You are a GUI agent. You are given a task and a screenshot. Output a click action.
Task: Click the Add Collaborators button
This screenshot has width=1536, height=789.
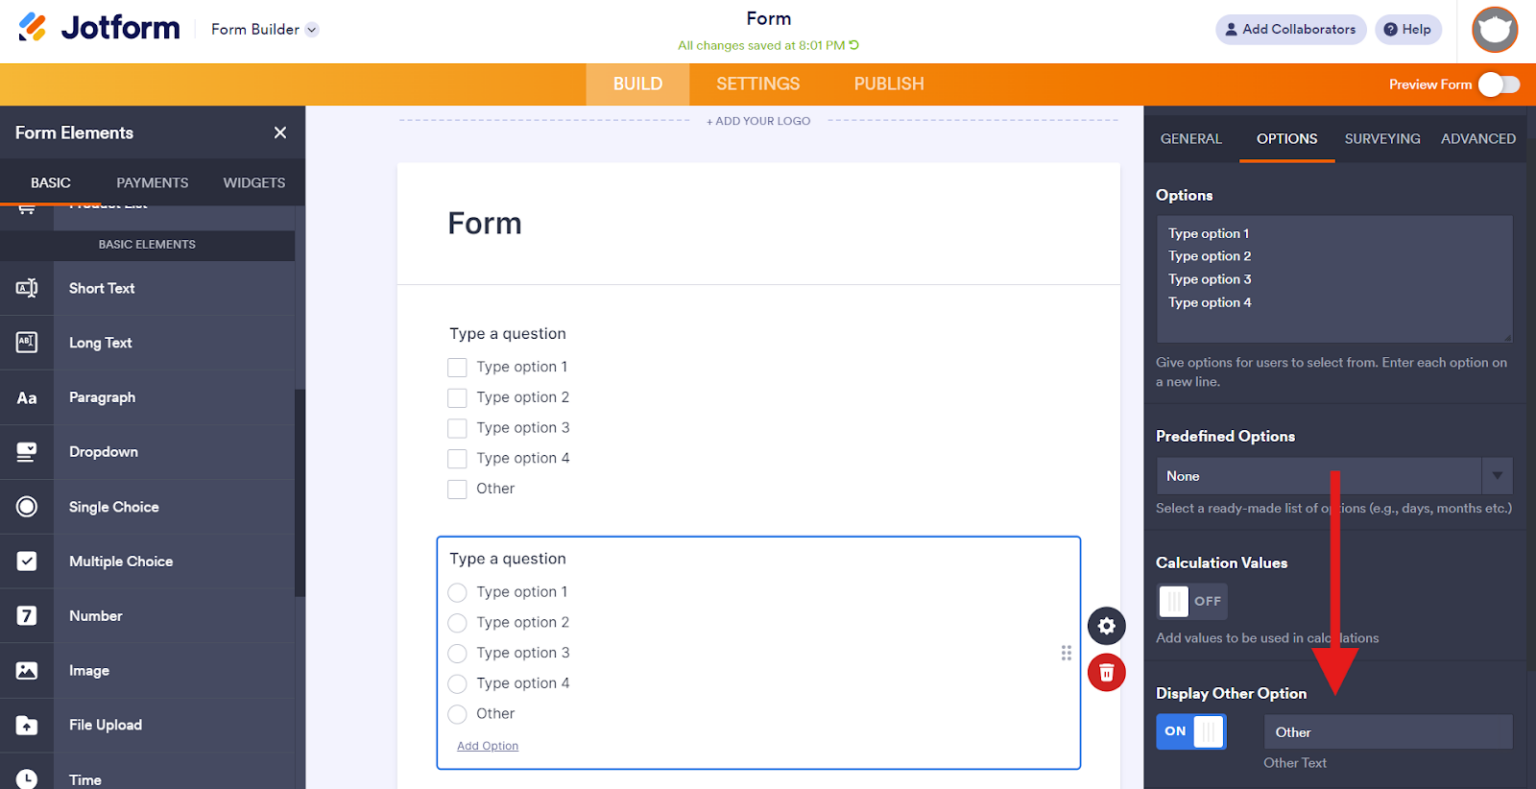(1290, 29)
